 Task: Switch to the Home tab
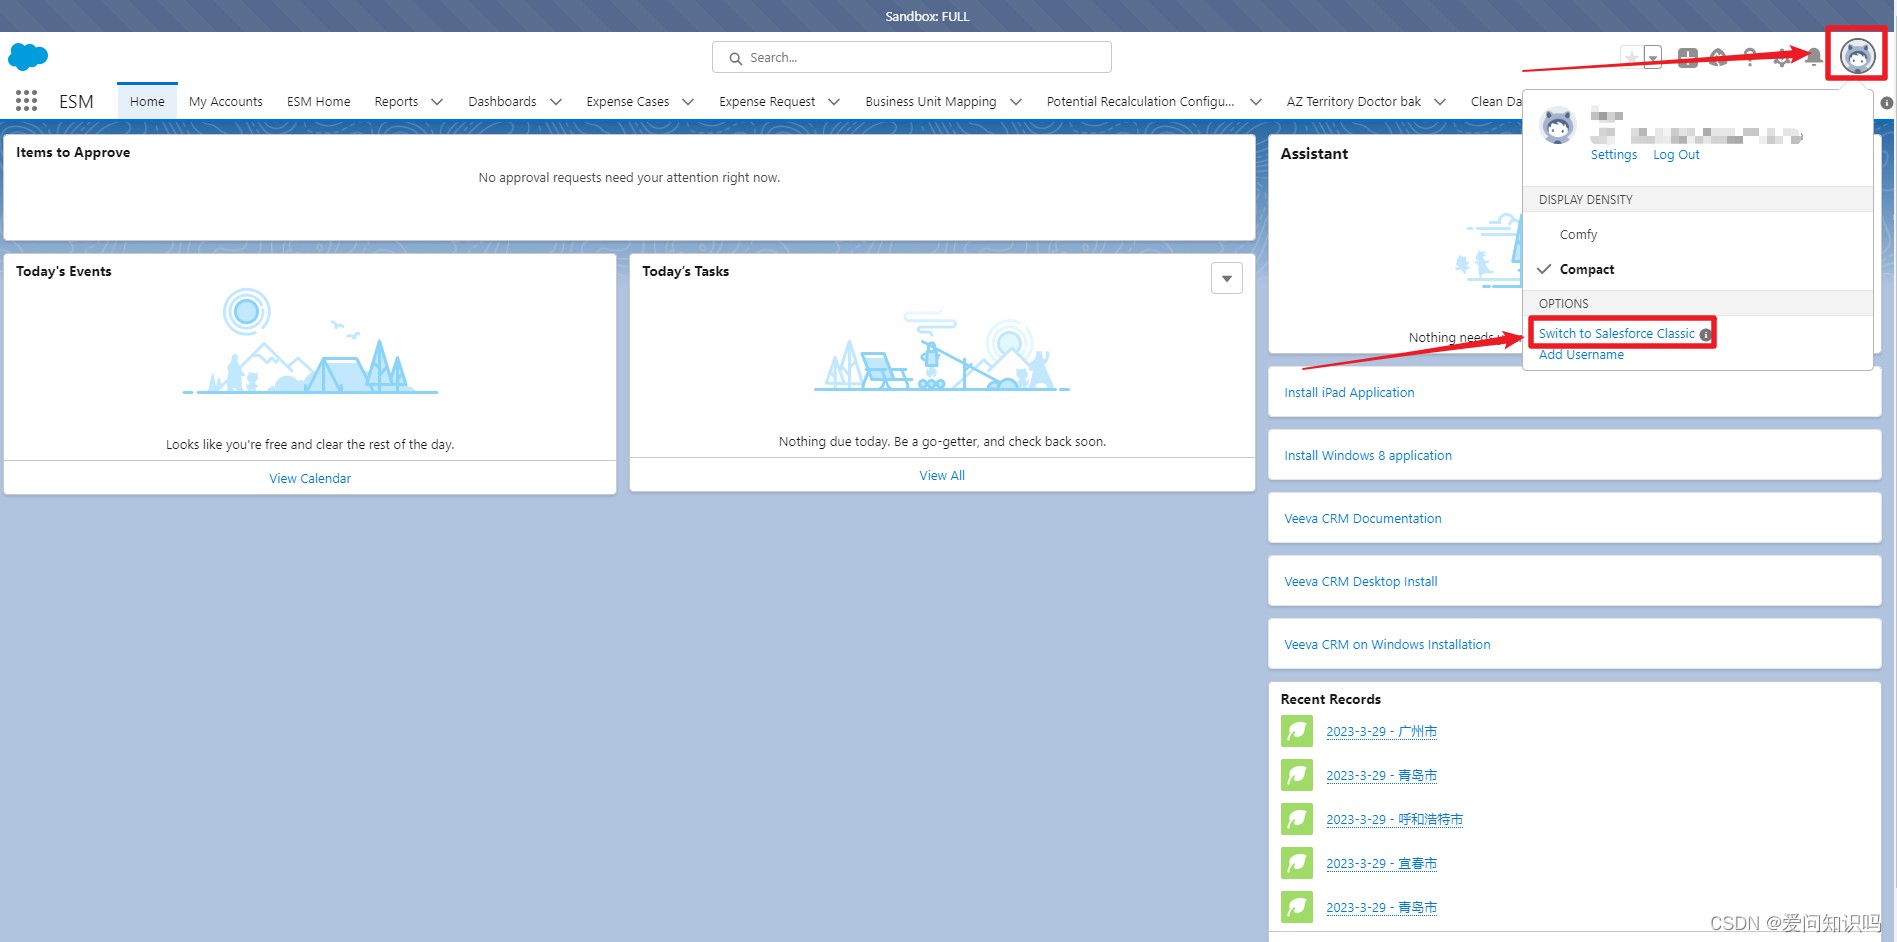coord(147,102)
